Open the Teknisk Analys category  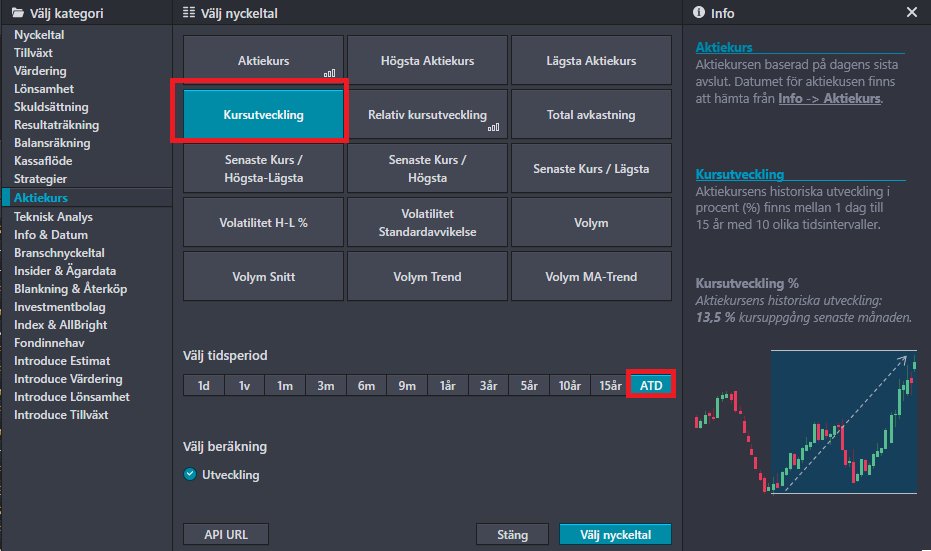53,217
